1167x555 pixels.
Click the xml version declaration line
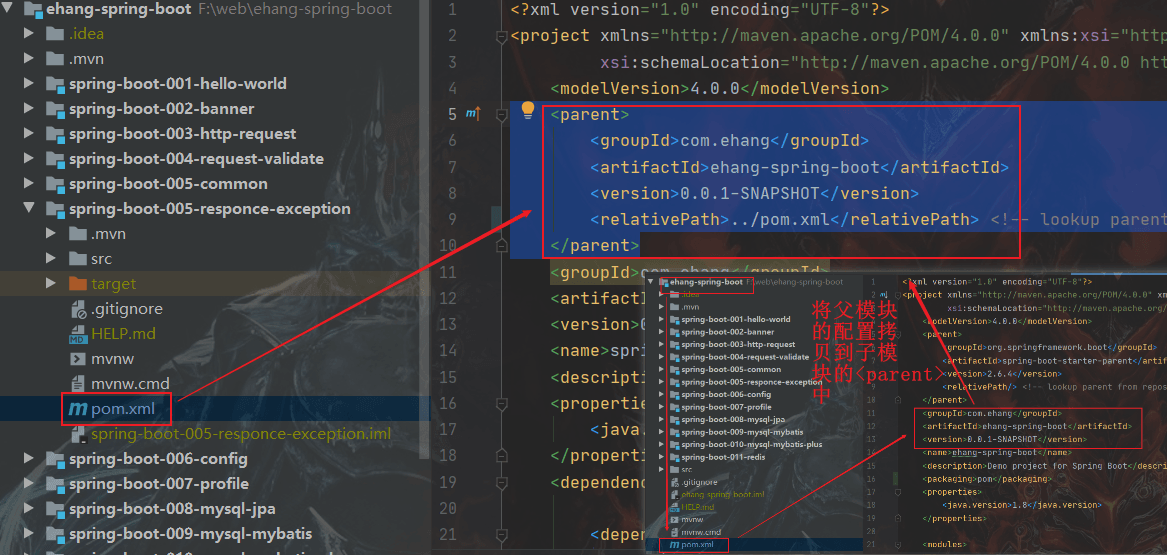coord(700,10)
